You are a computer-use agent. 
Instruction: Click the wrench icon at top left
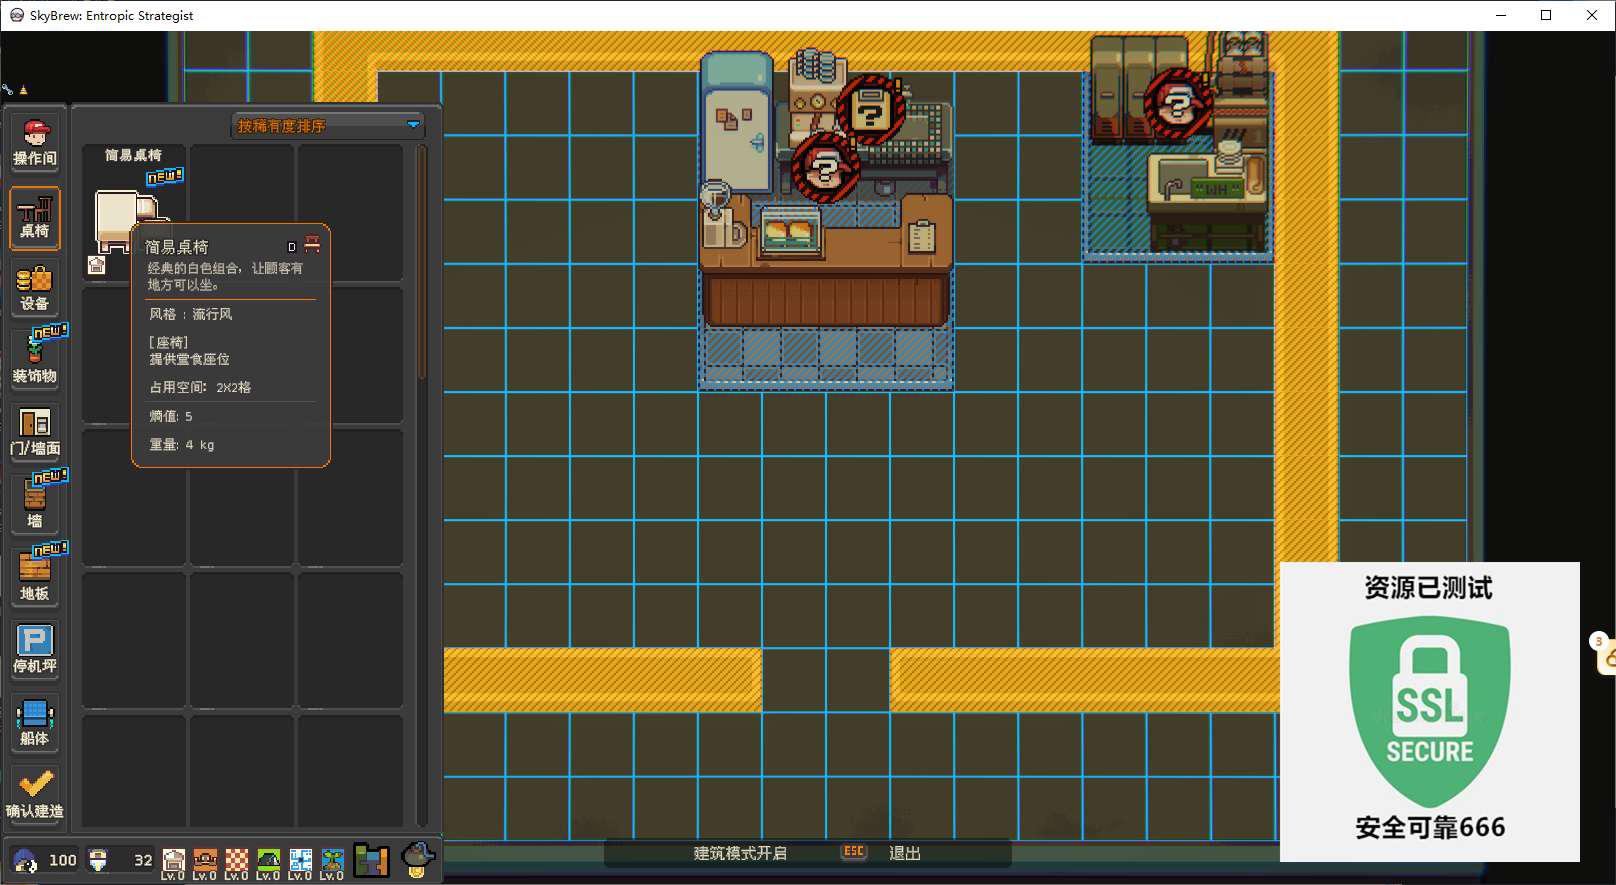[x=7, y=89]
